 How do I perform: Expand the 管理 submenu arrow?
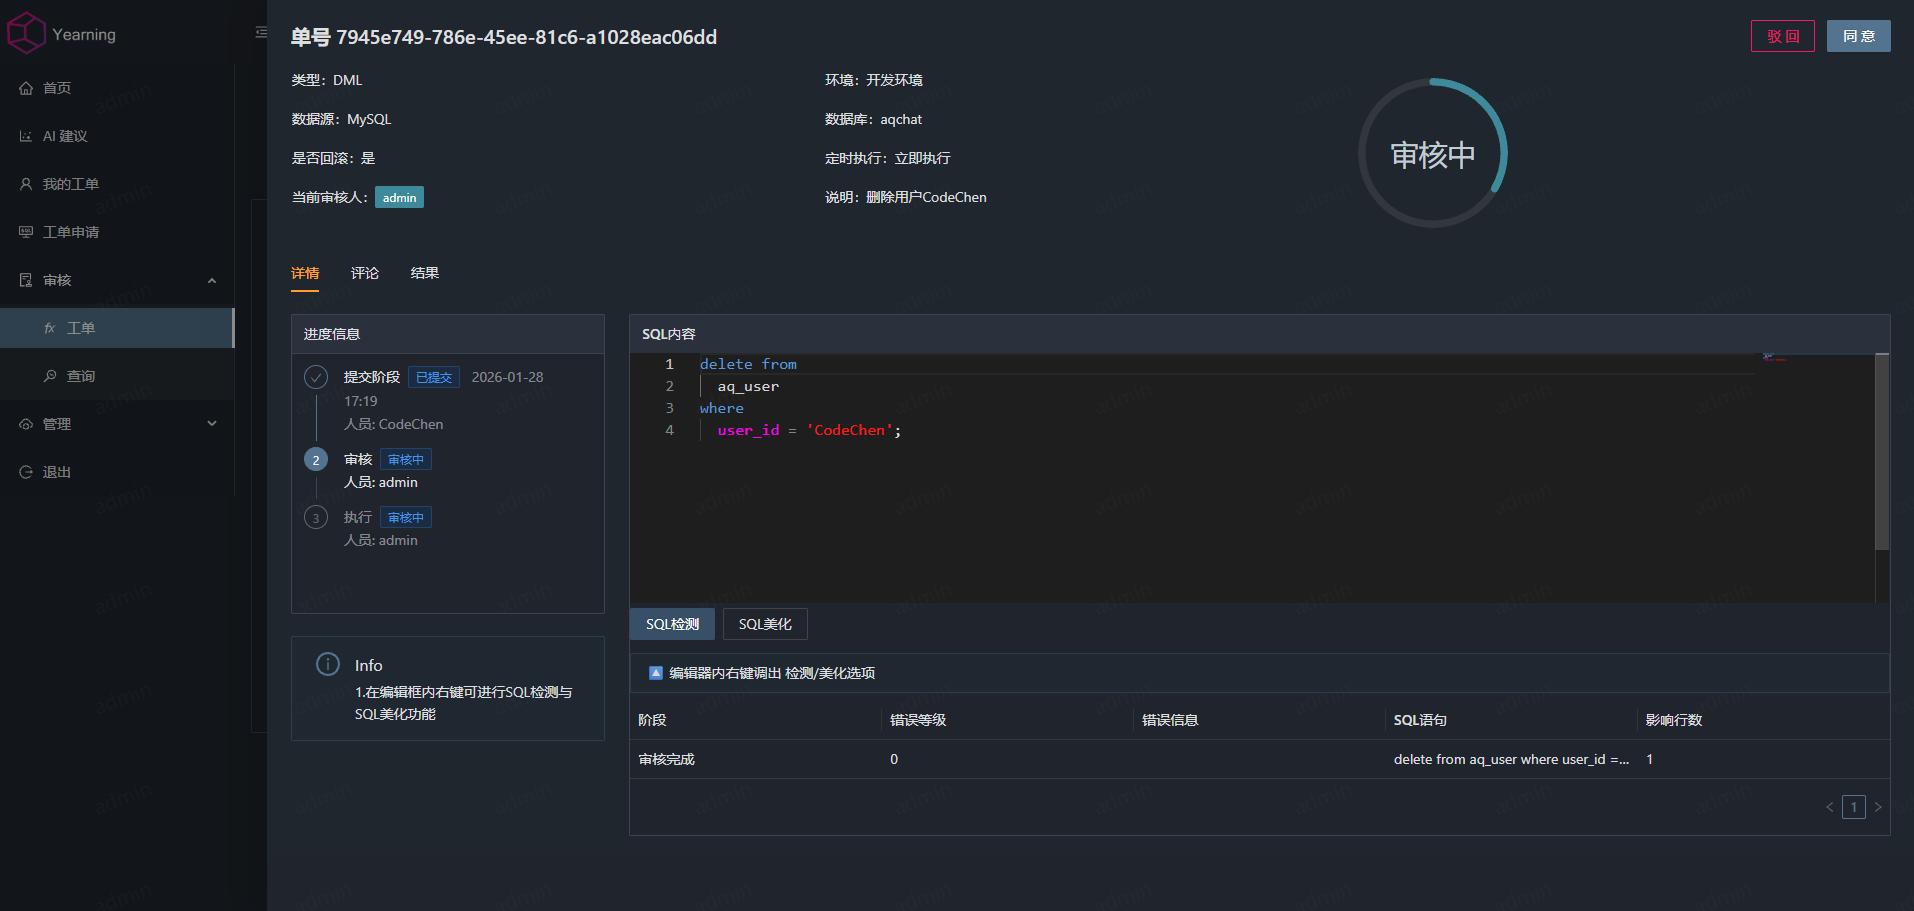(x=212, y=424)
